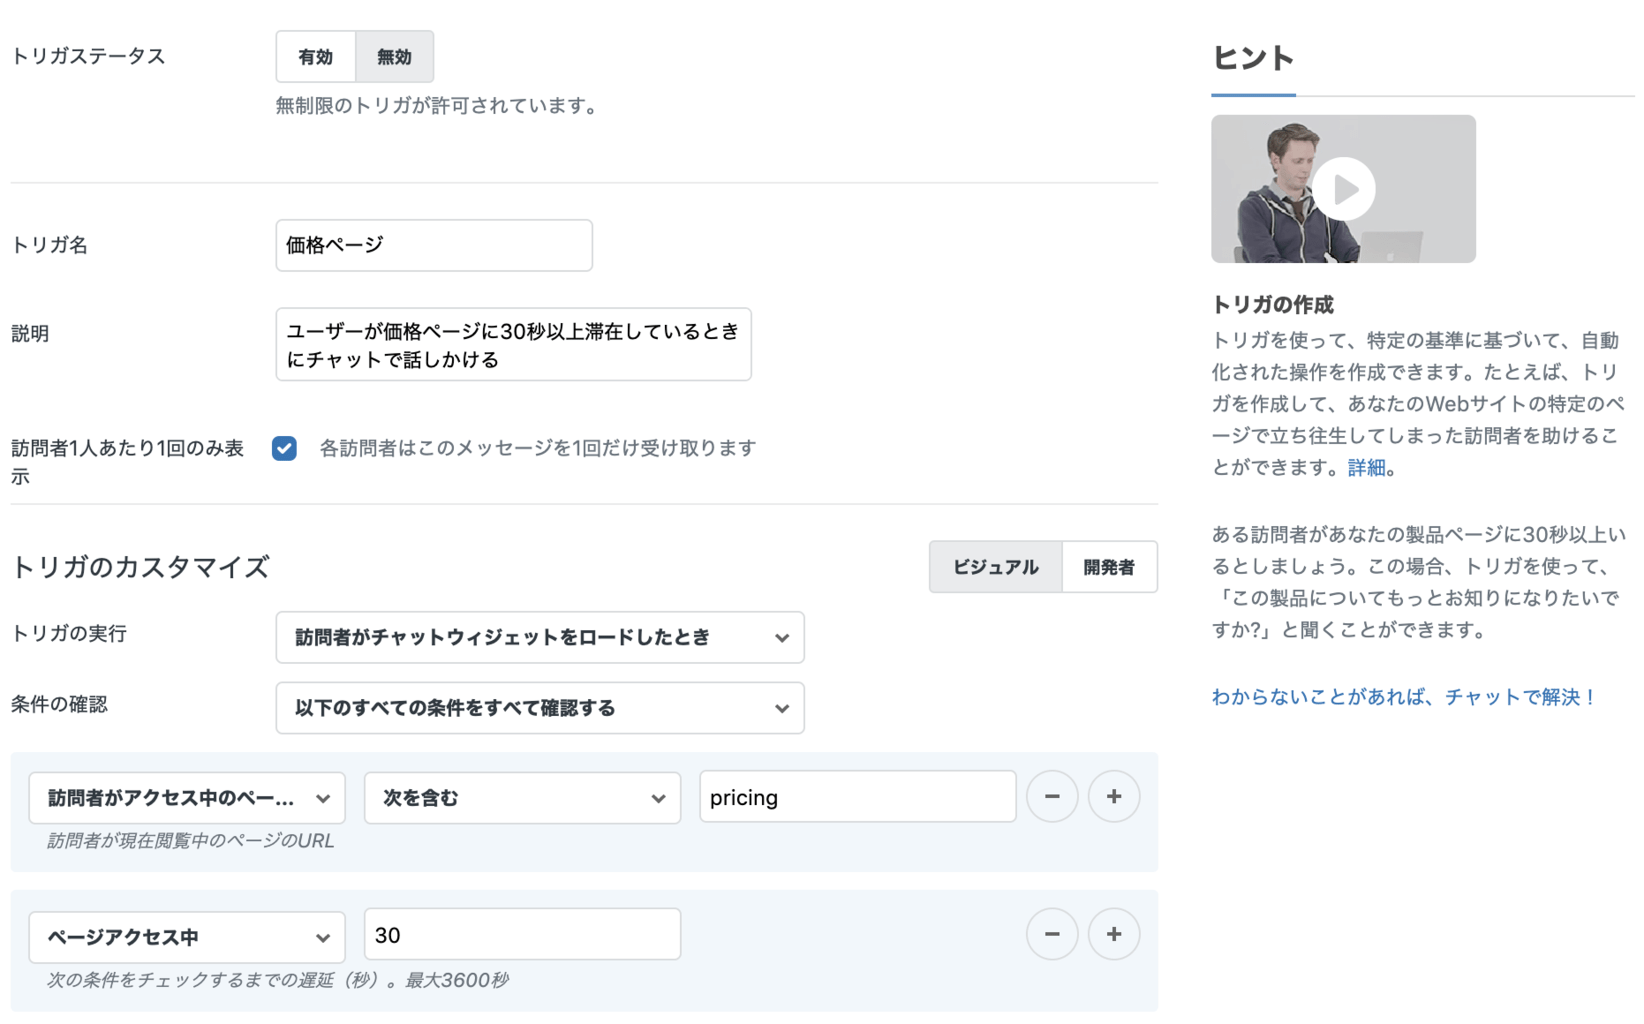This screenshot has width=1644, height=1024.
Task: Set trigger status to 有効
Action: pyautogui.click(x=316, y=57)
